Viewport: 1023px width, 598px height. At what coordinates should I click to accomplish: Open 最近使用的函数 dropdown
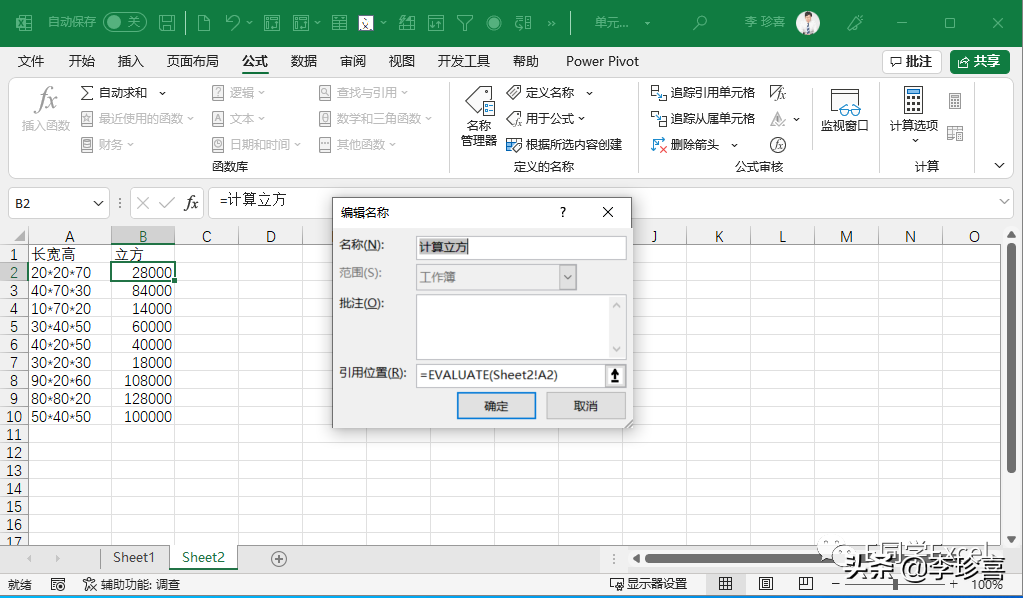137,119
